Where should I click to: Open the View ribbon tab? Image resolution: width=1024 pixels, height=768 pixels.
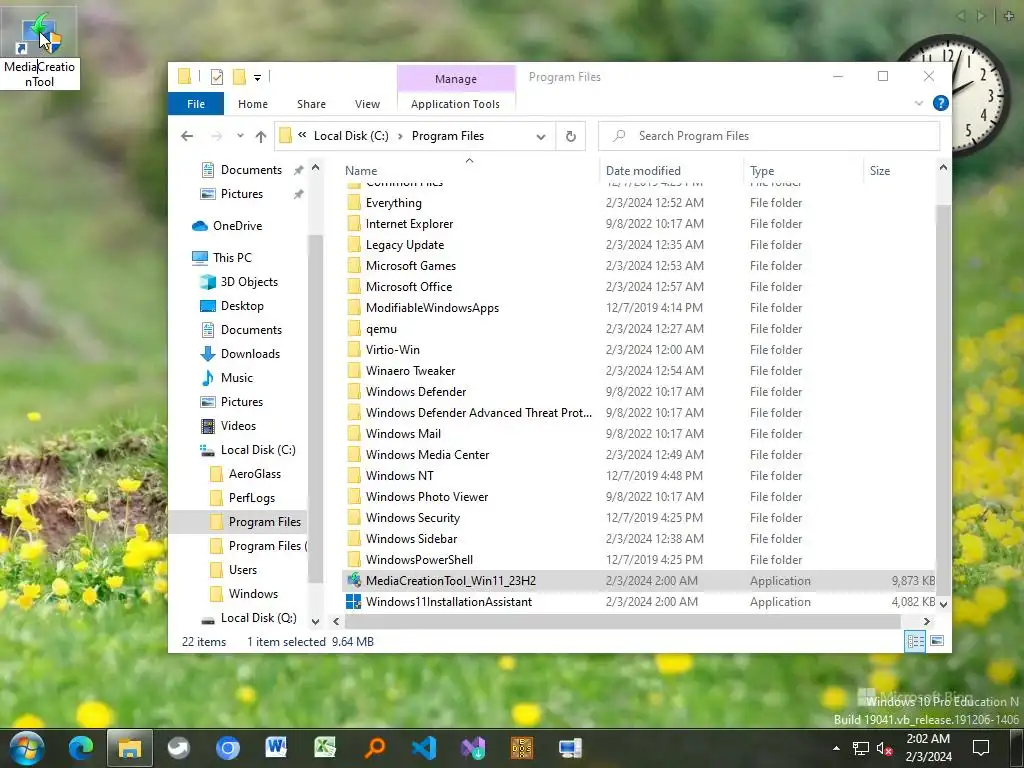(x=367, y=104)
